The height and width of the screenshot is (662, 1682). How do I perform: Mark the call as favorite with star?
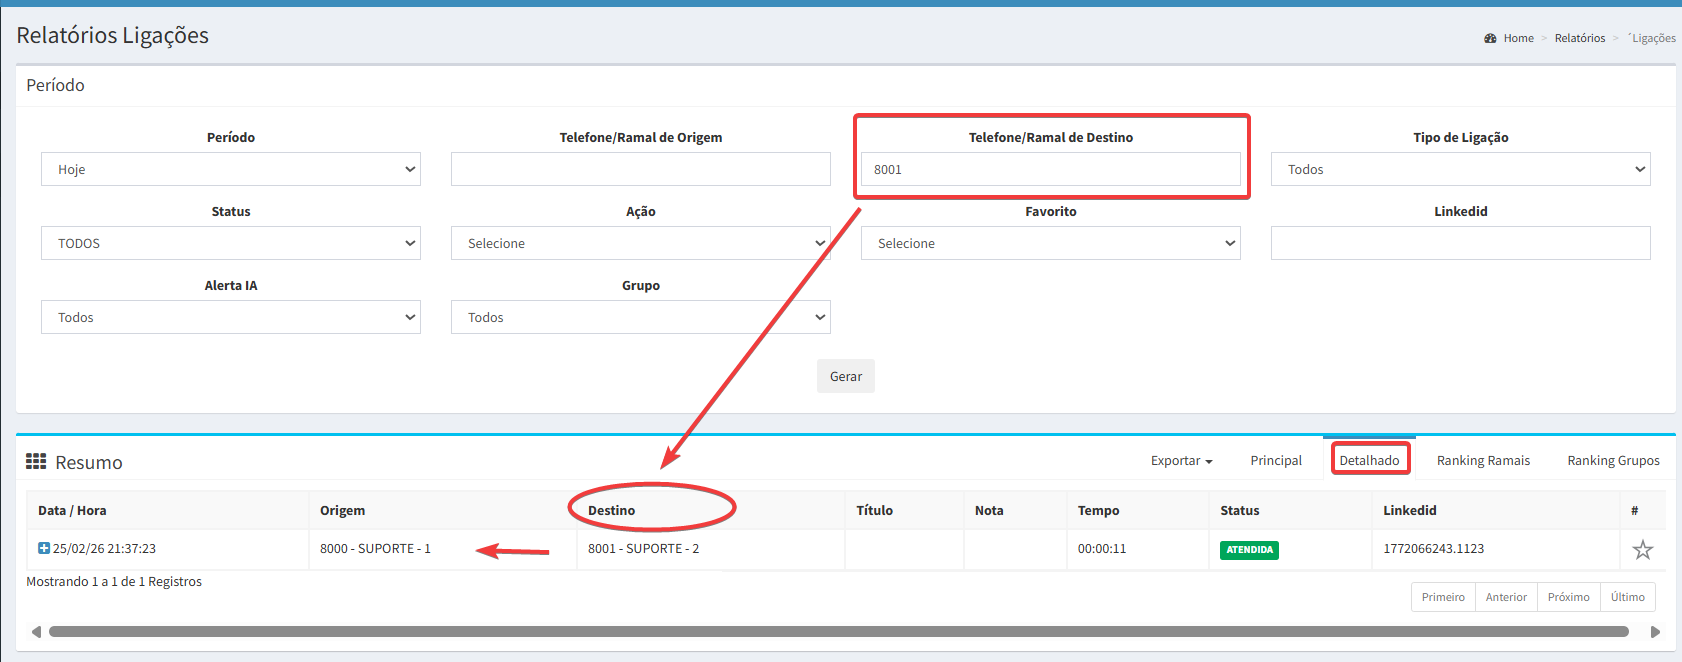(1642, 549)
